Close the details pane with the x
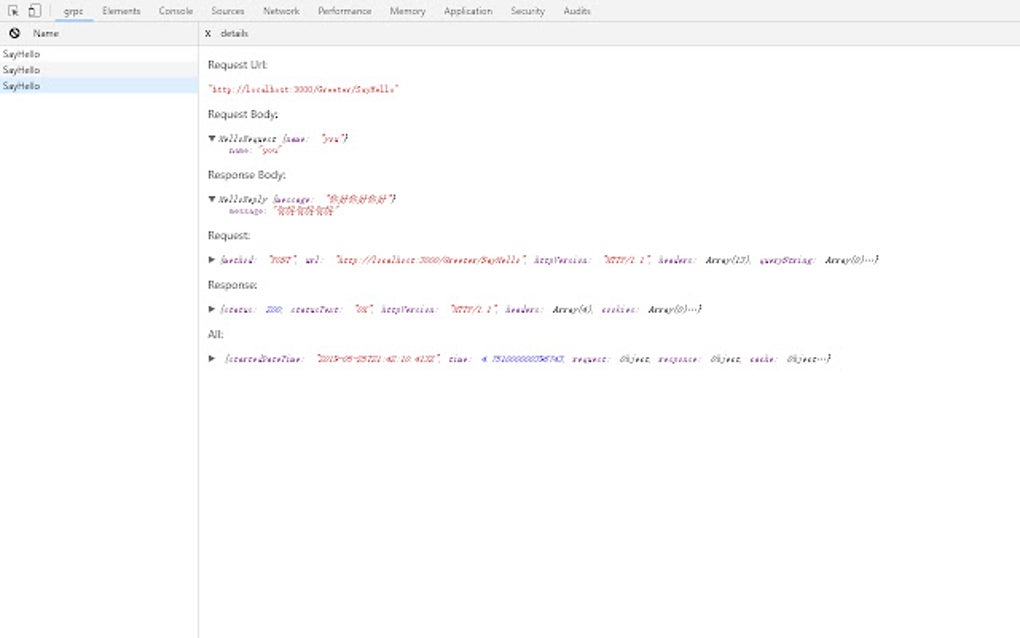The width and height of the screenshot is (1020, 638). pyautogui.click(x=208, y=33)
